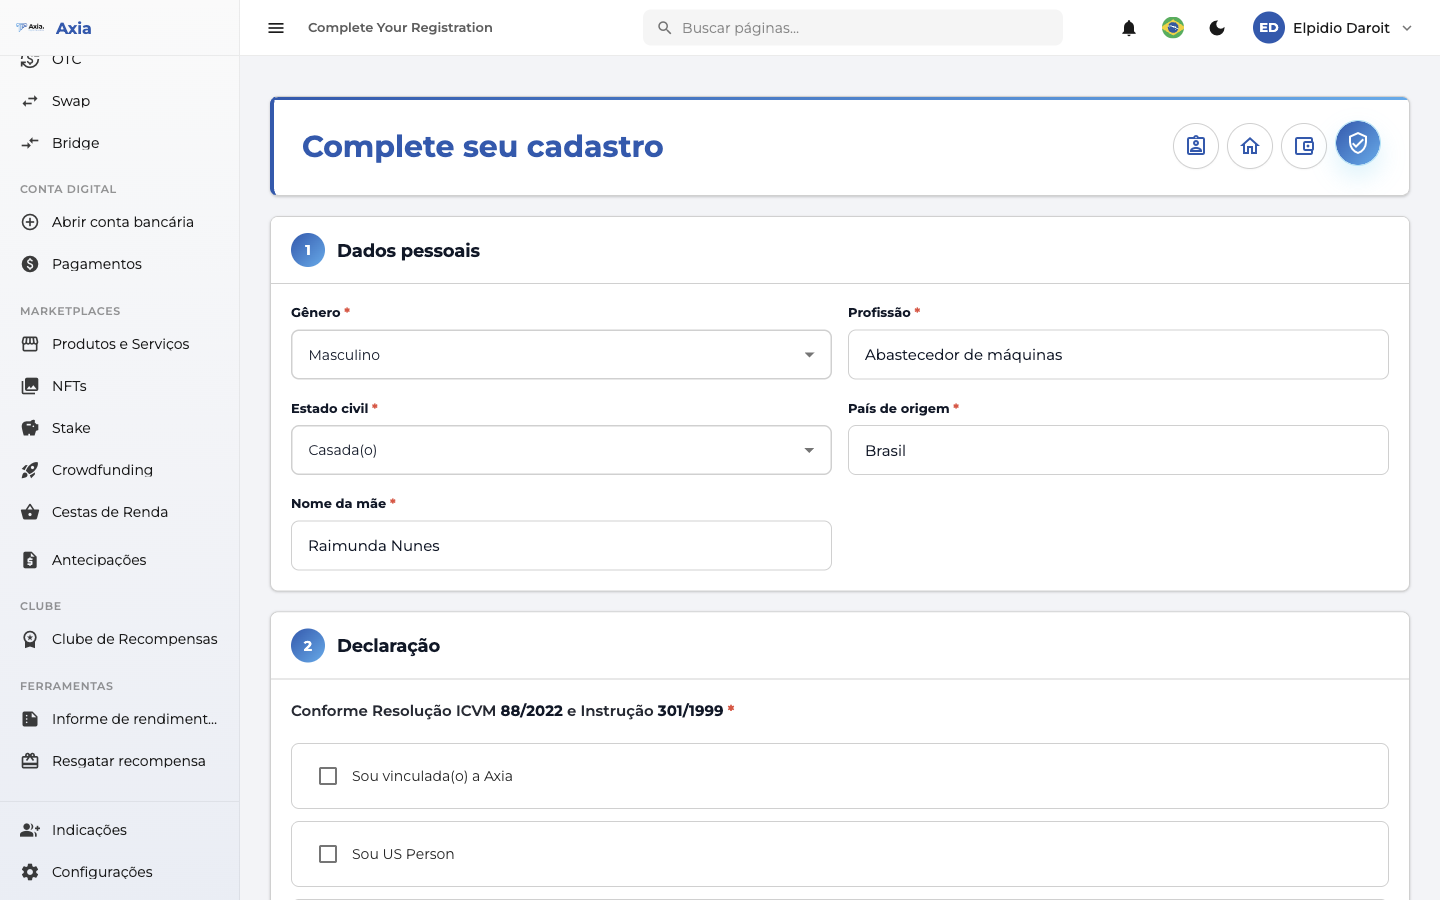Click the basket icon for Cestas de Renda
1440x900 pixels.
(30, 512)
